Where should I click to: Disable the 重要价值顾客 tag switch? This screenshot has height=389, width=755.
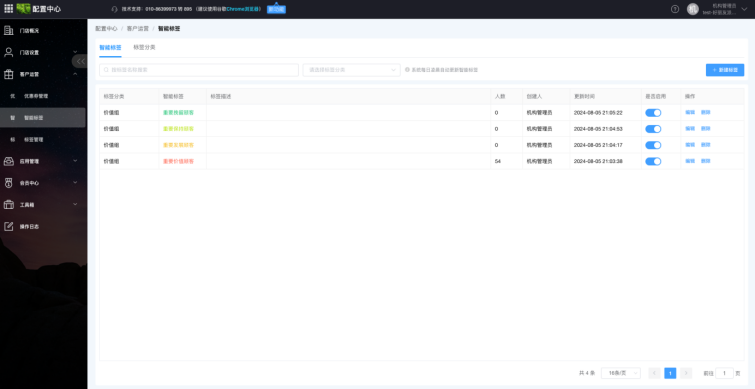tap(653, 161)
